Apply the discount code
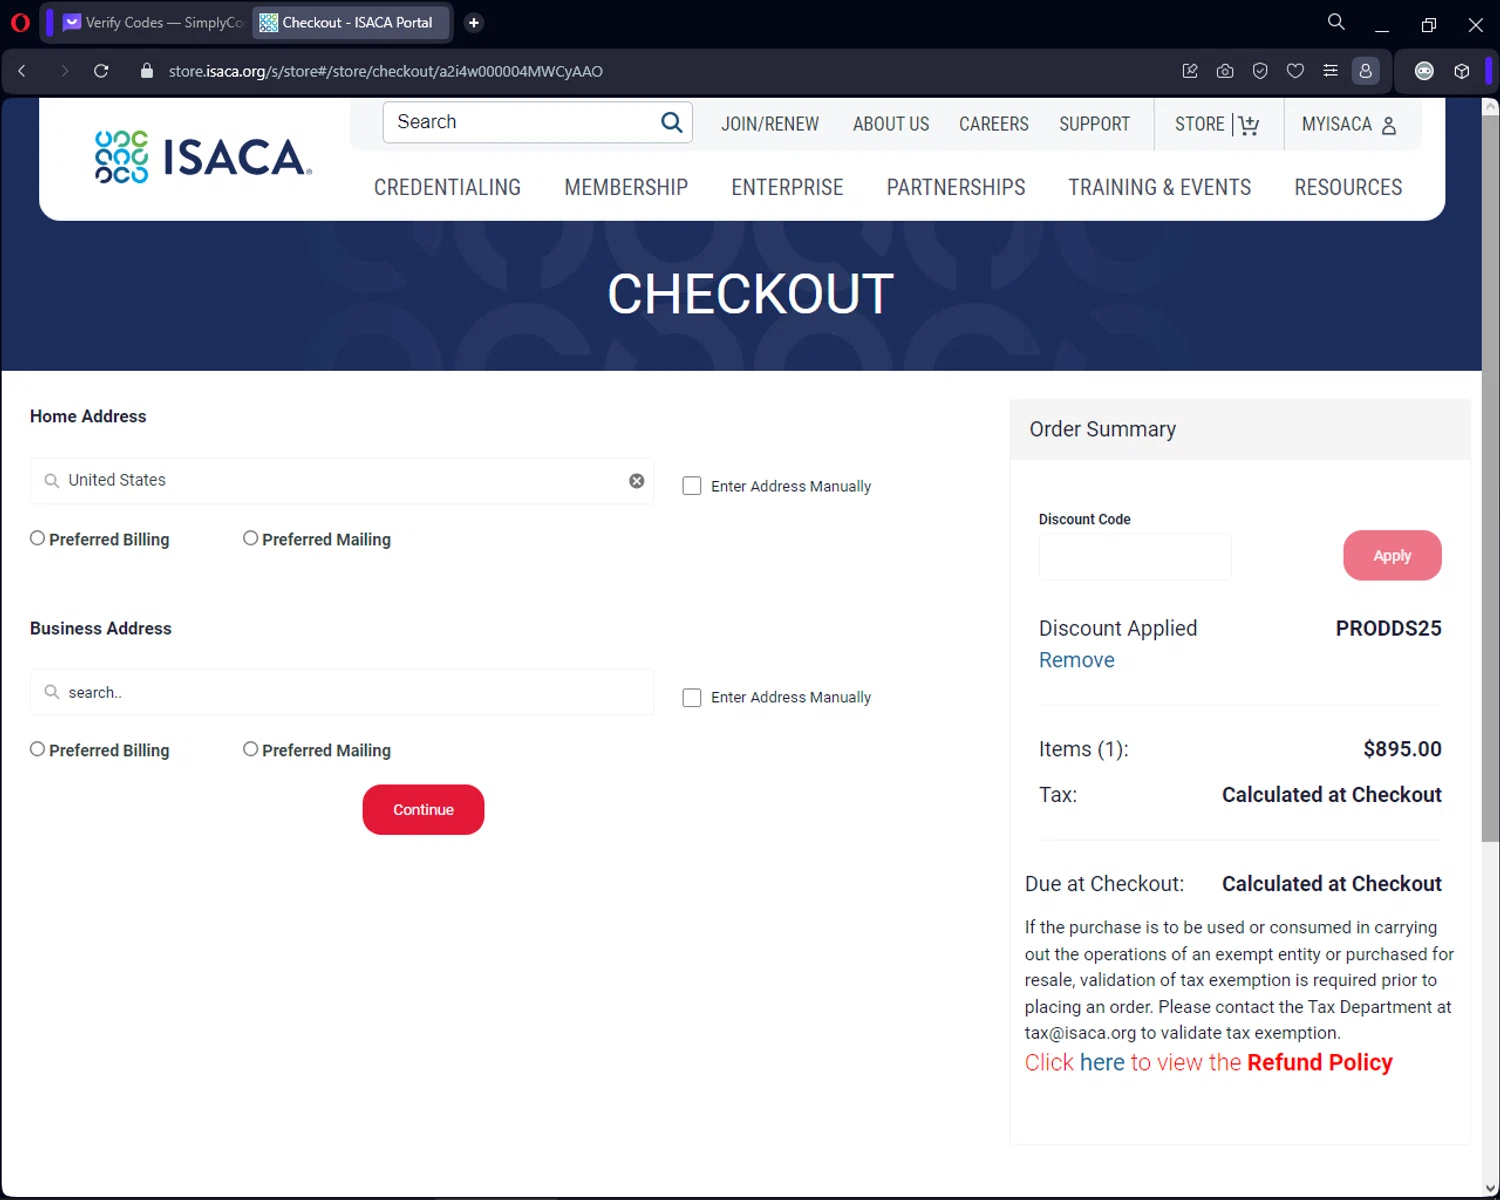 pos(1392,555)
